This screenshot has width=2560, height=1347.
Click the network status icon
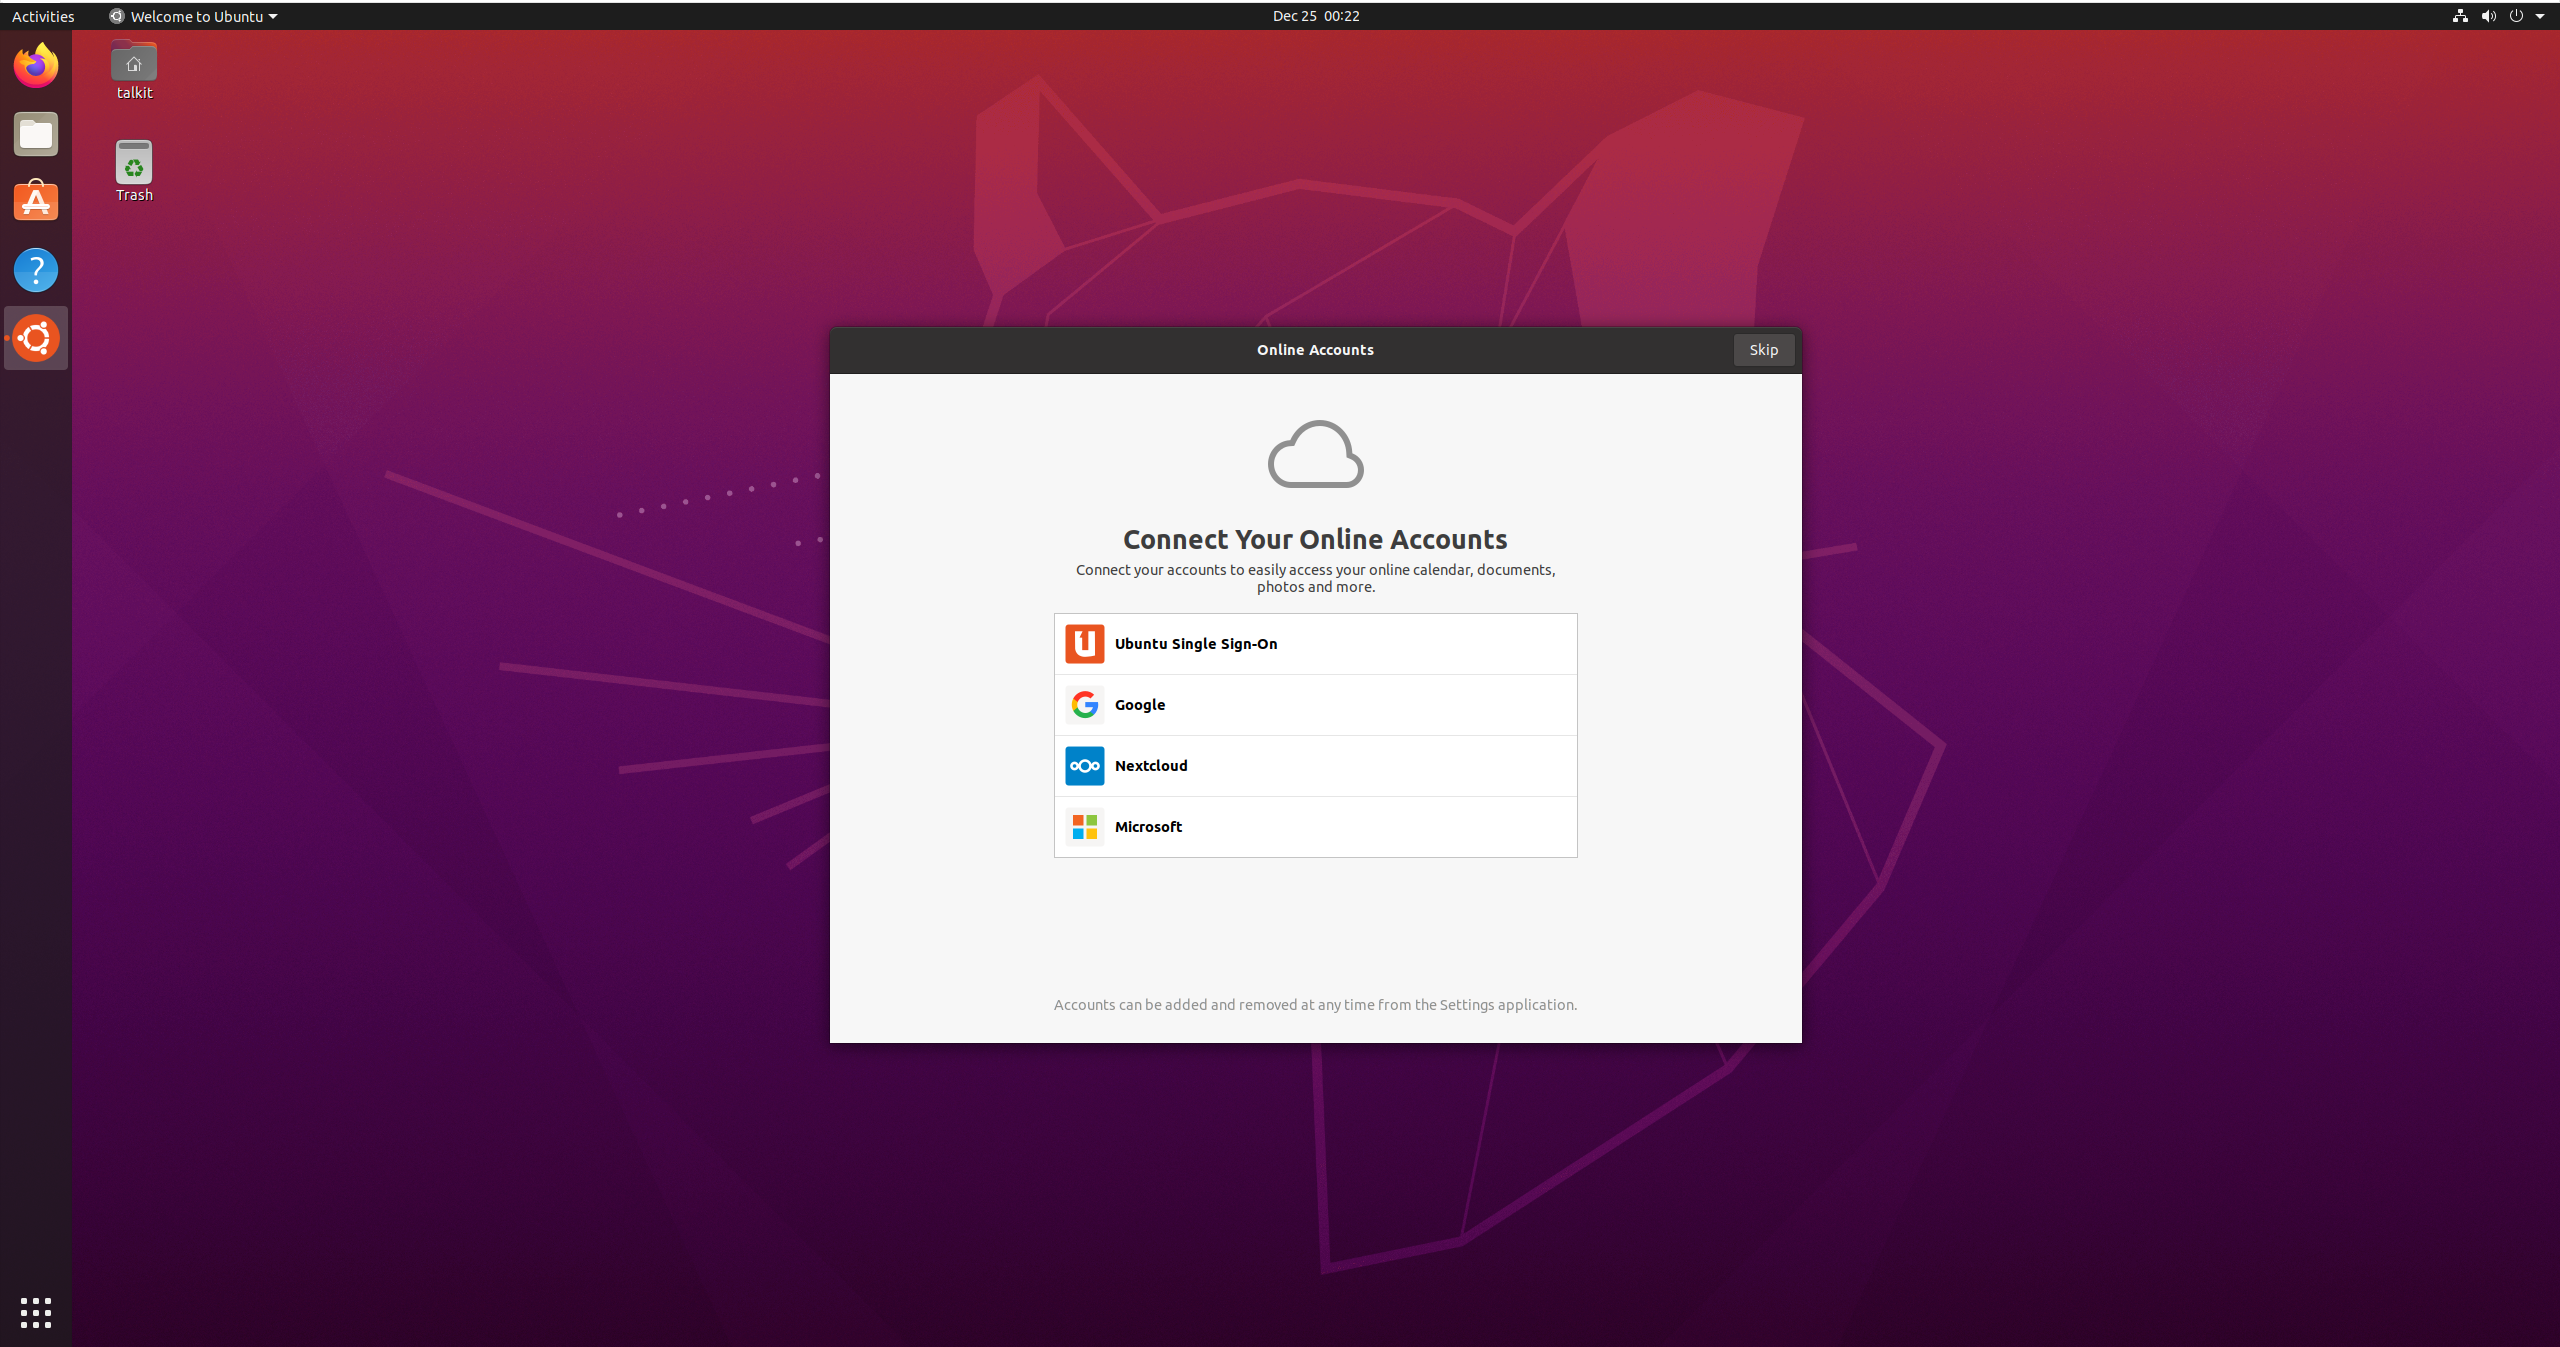click(x=2459, y=16)
